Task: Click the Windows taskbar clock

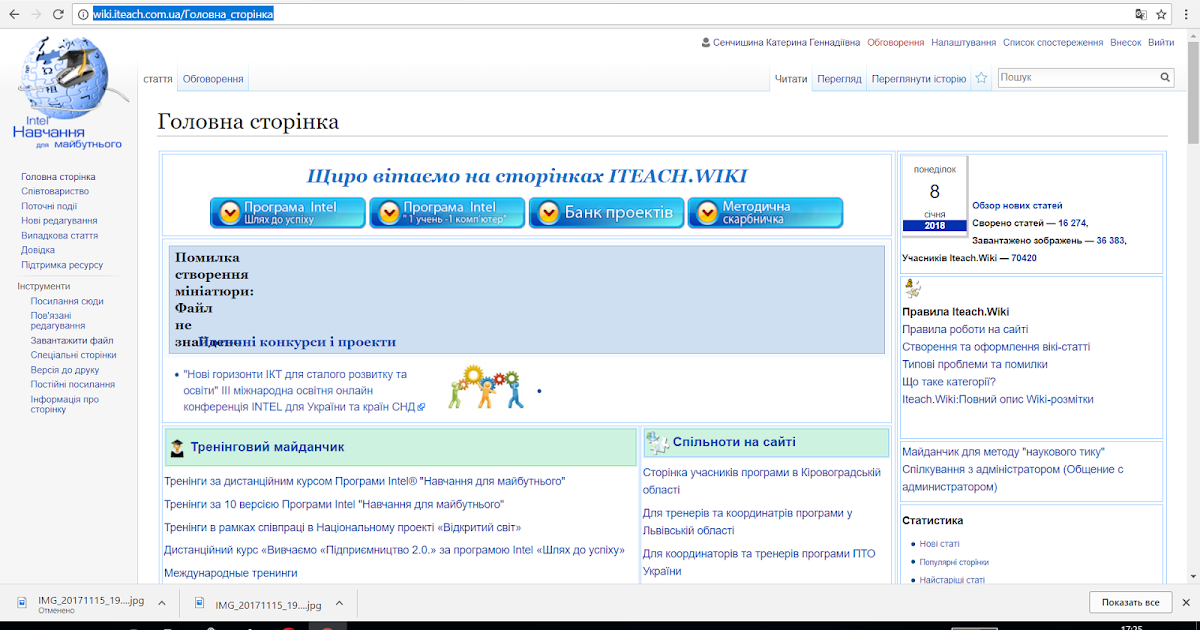Action: (1133, 628)
